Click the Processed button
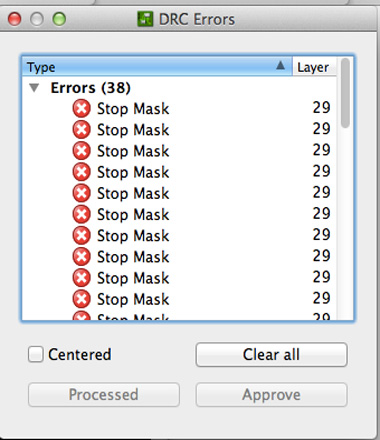The height and width of the screenshot is (440, 380). (x=104, y=395)
